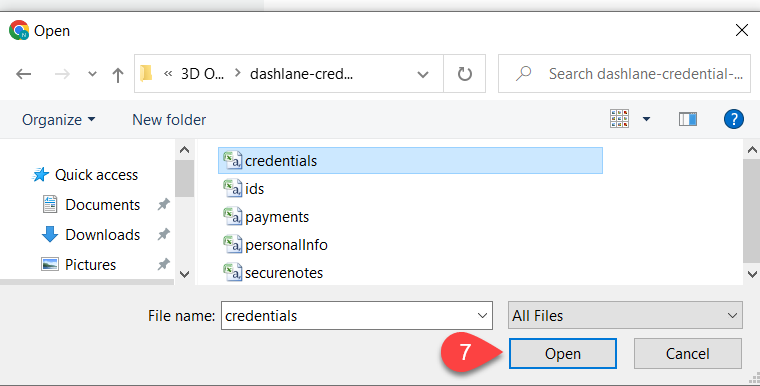Viewport: 760px width, 386px height.
Task: Open the recent locations dropdown arrow
Action: pyautogui.click(x=92, y=74)
